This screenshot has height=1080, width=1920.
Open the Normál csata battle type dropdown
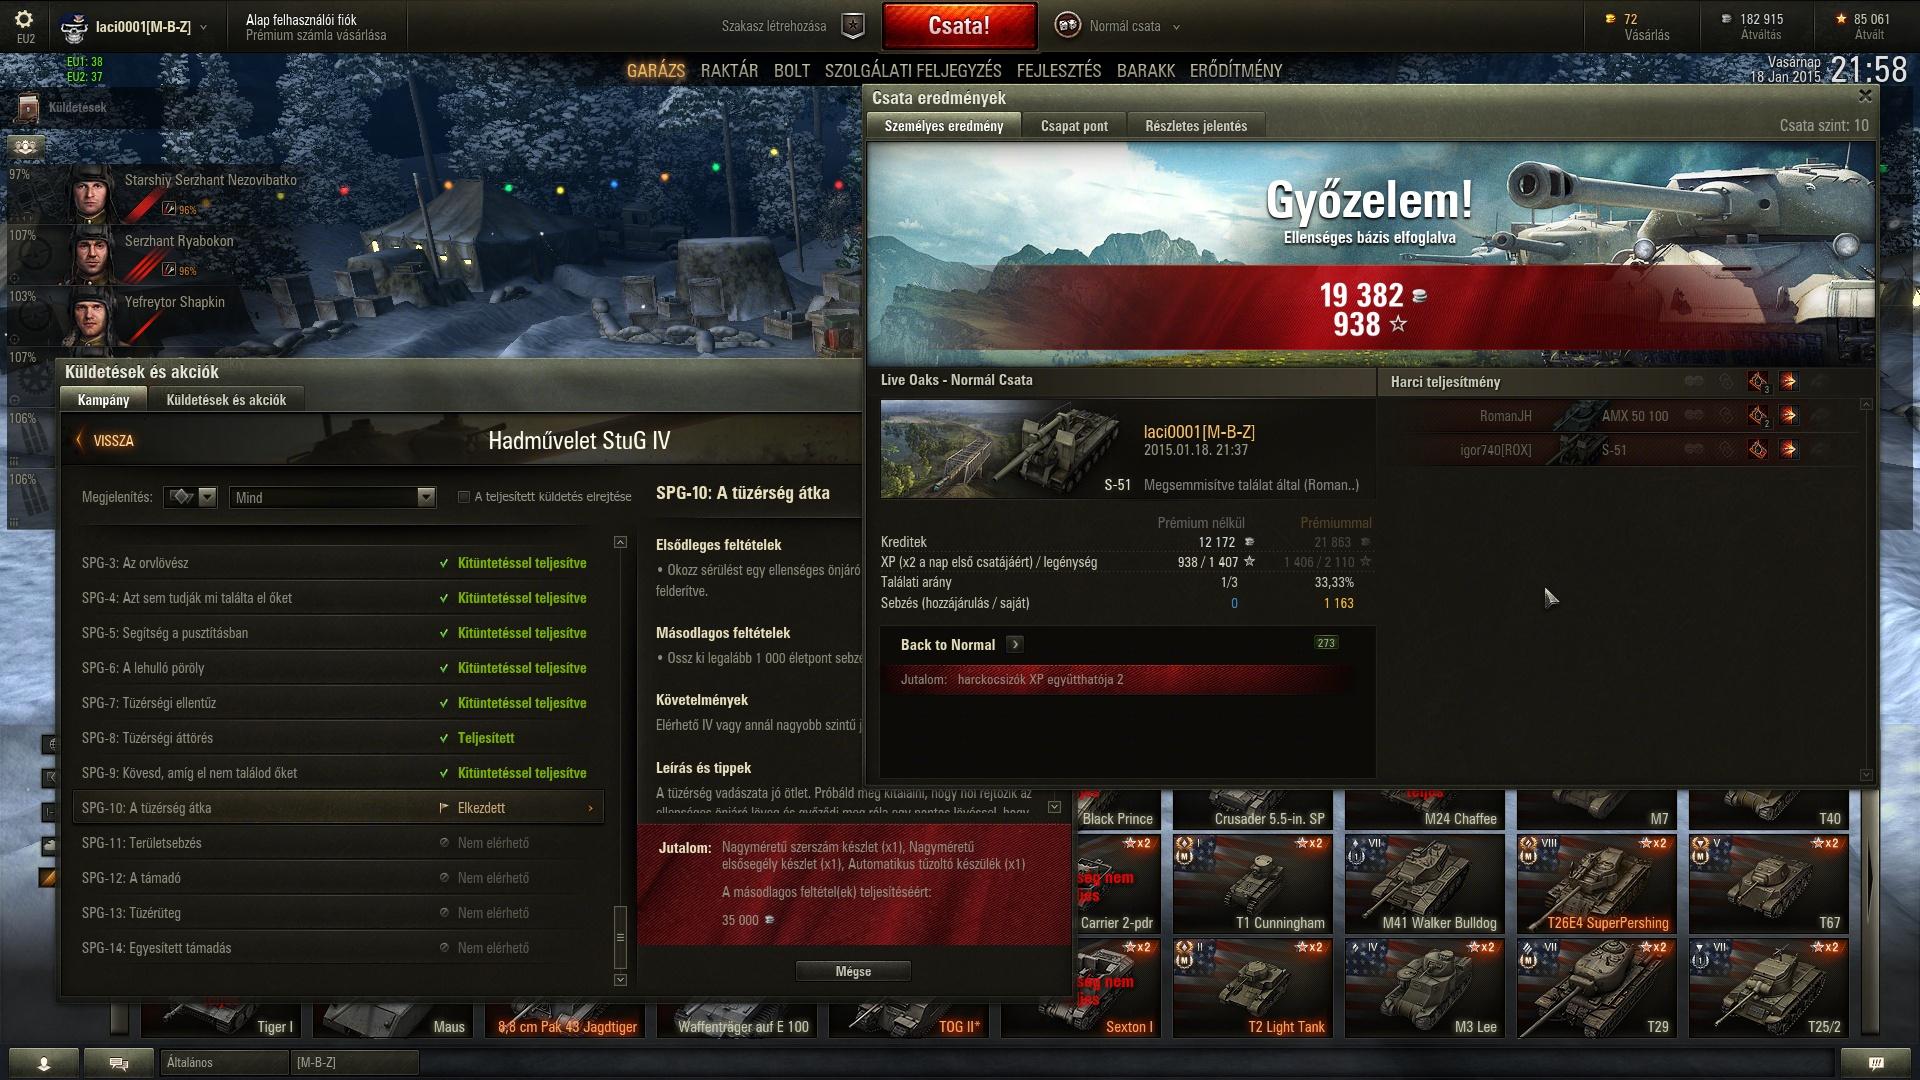[x=1176, y=27]
